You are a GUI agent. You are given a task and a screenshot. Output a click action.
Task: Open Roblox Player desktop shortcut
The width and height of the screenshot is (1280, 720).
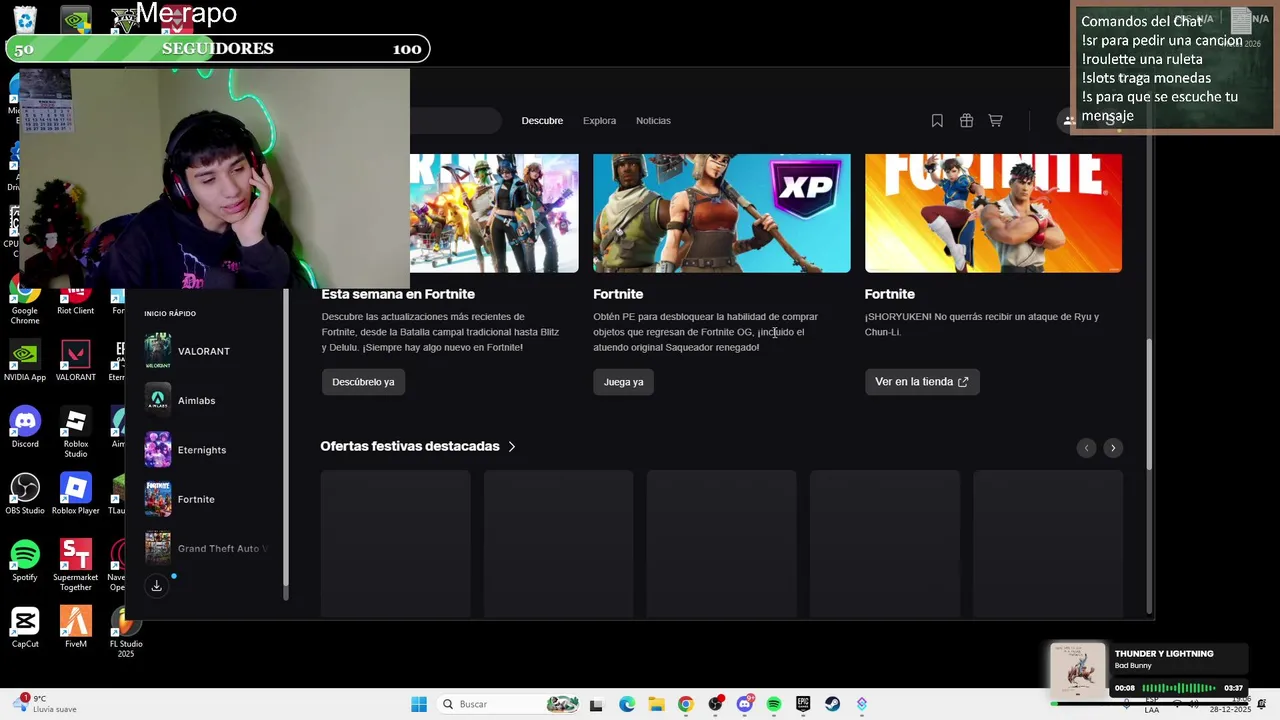tap(75, 494)
